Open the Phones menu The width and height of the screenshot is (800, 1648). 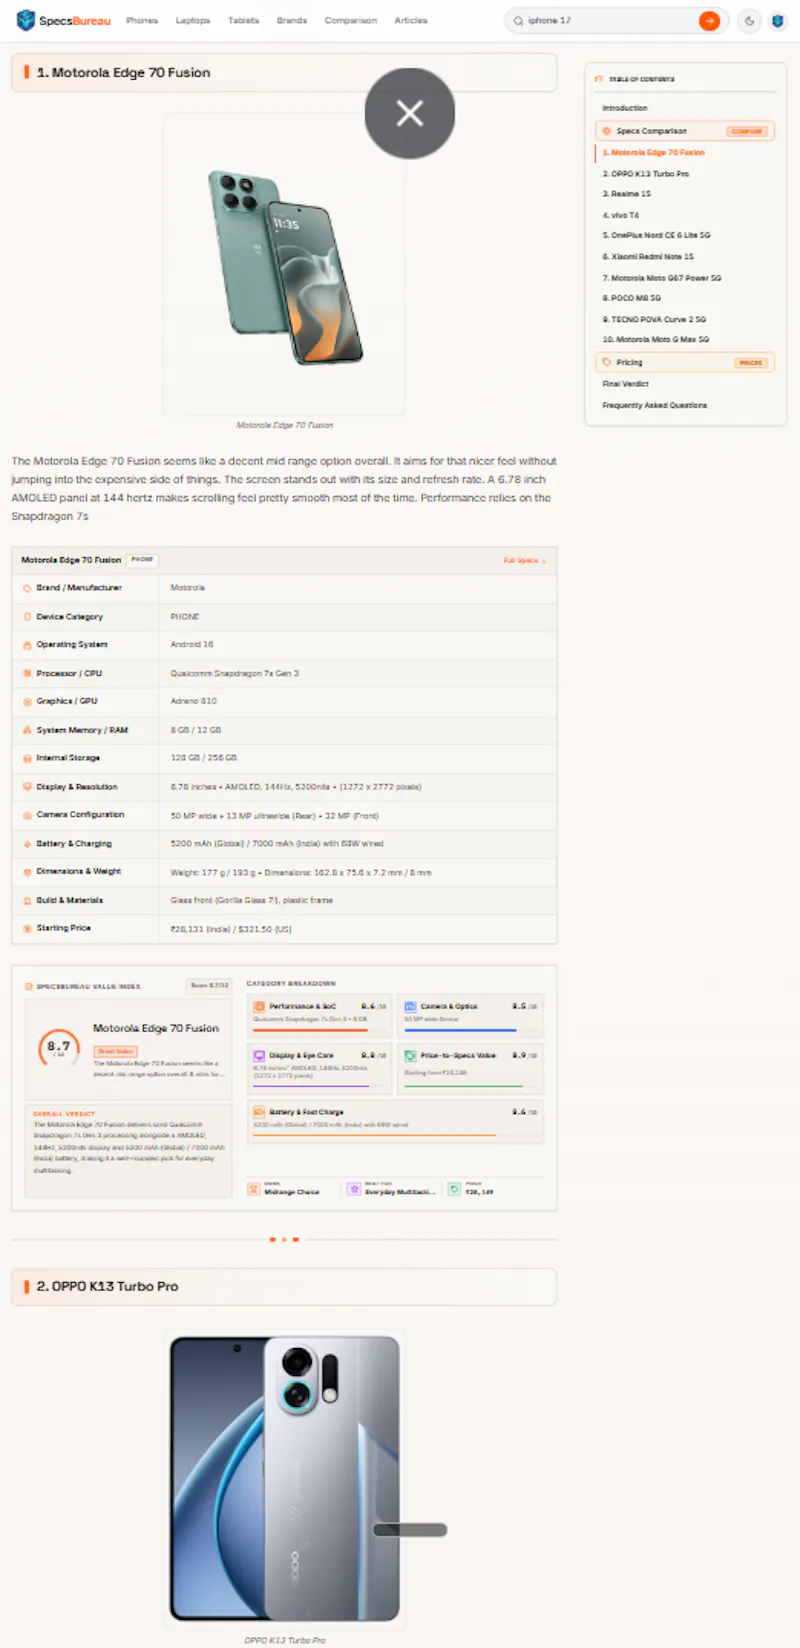point(142,20)
